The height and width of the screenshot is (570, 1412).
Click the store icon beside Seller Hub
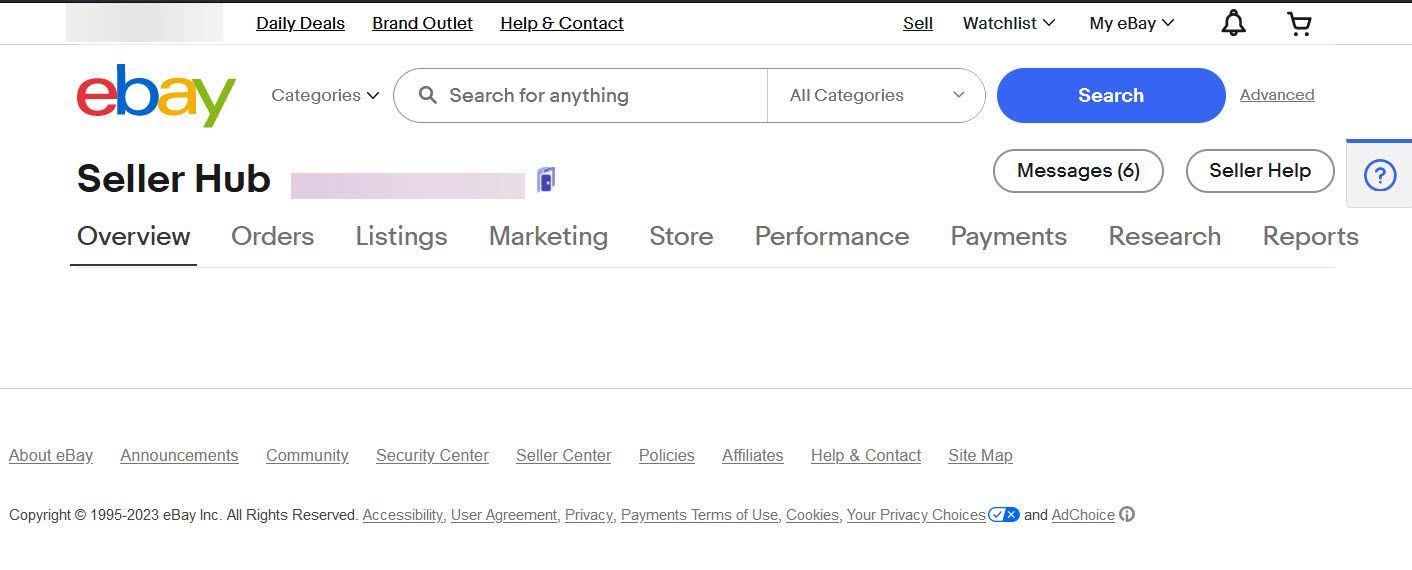[x=546, y=180]
